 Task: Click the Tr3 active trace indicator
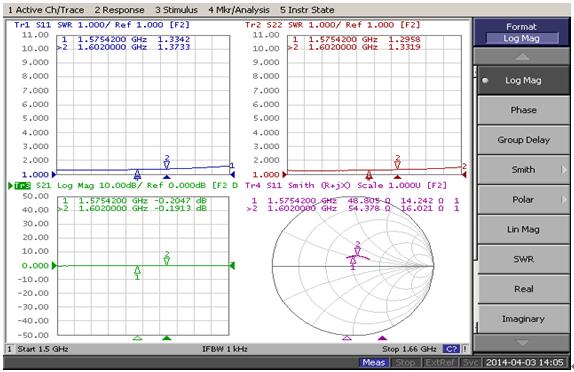22,186
